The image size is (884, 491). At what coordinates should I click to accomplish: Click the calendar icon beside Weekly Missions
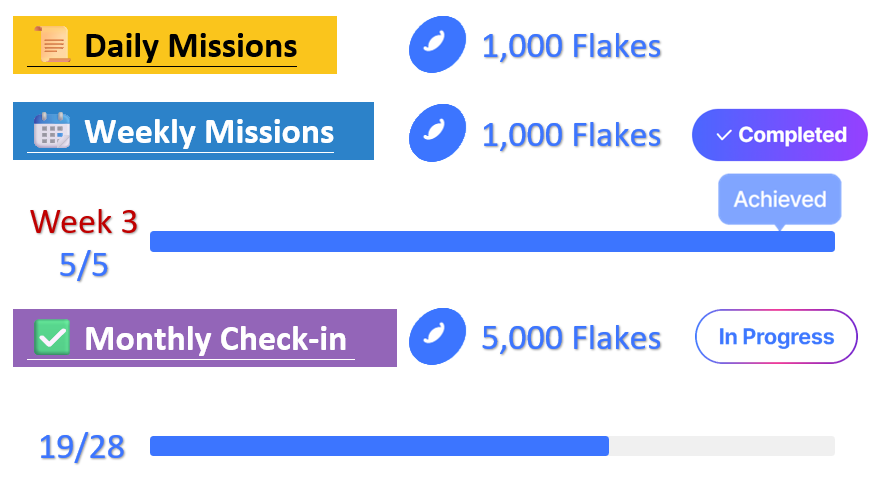tap(51, 131)
